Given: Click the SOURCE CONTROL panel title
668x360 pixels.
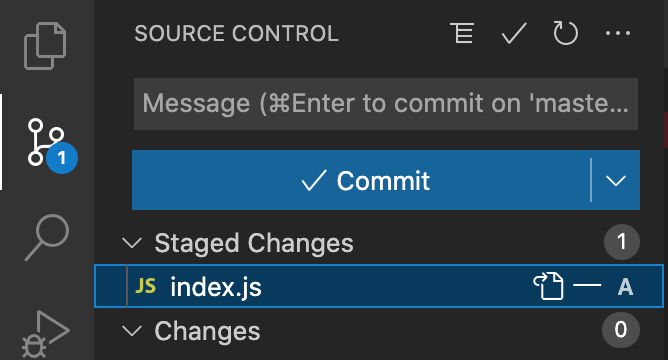Looking at the screenshot, I should [236, 34].
